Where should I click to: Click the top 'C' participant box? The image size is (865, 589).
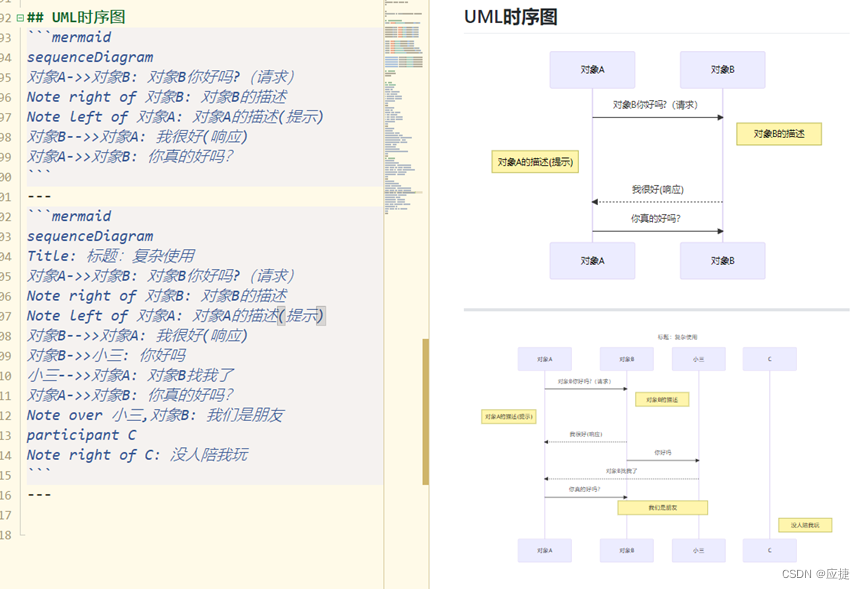770,359
